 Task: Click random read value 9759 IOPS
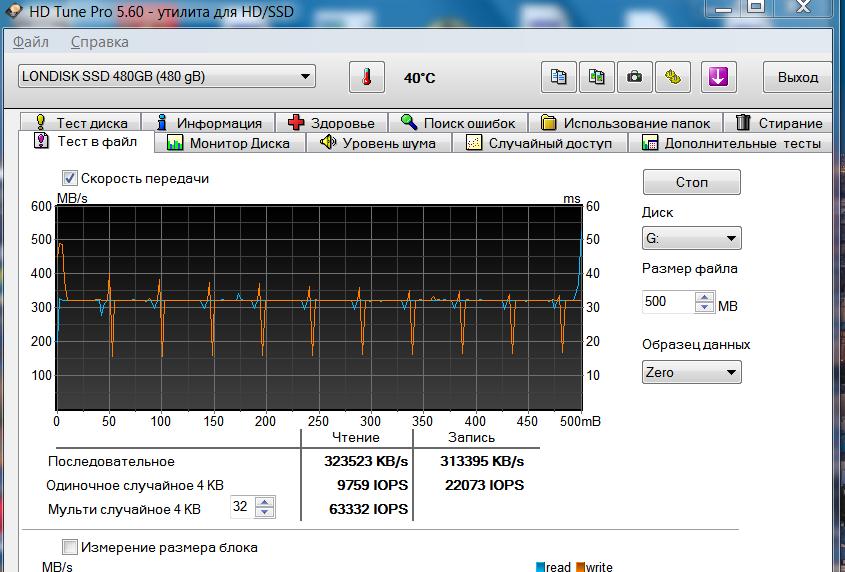click(372, 485)
